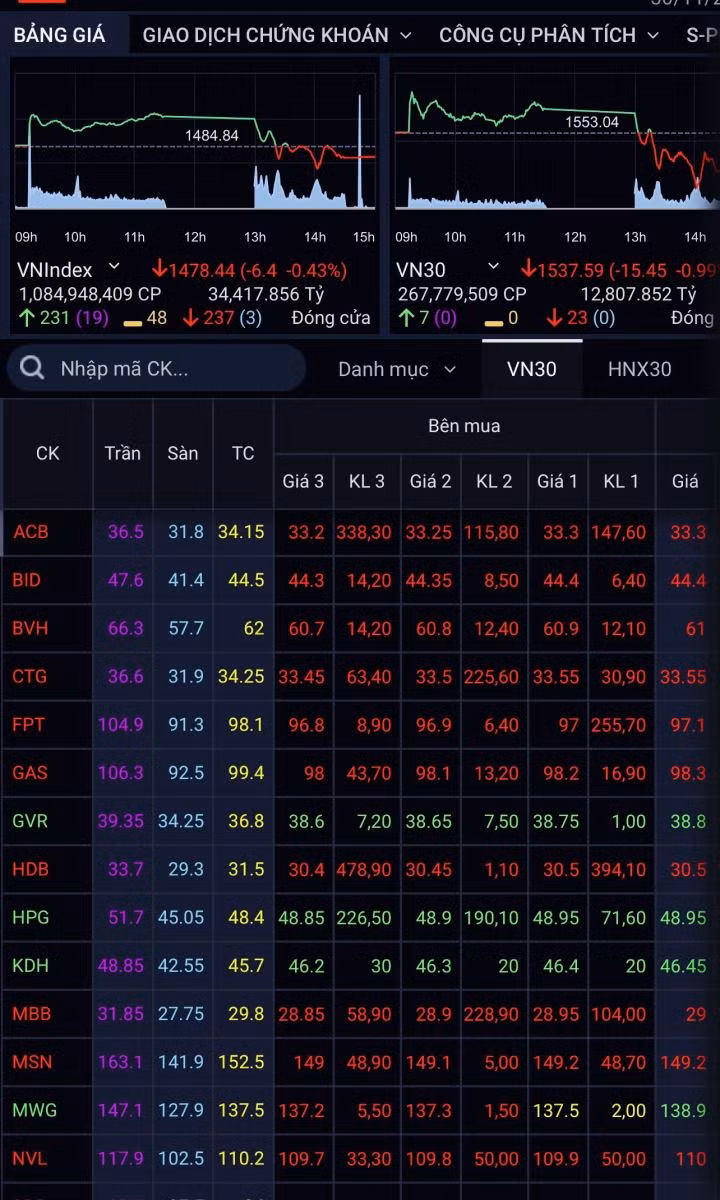The image size is (720, 1200).
Task: Select stock symbol FPT
Action: [x=29, y=724]
